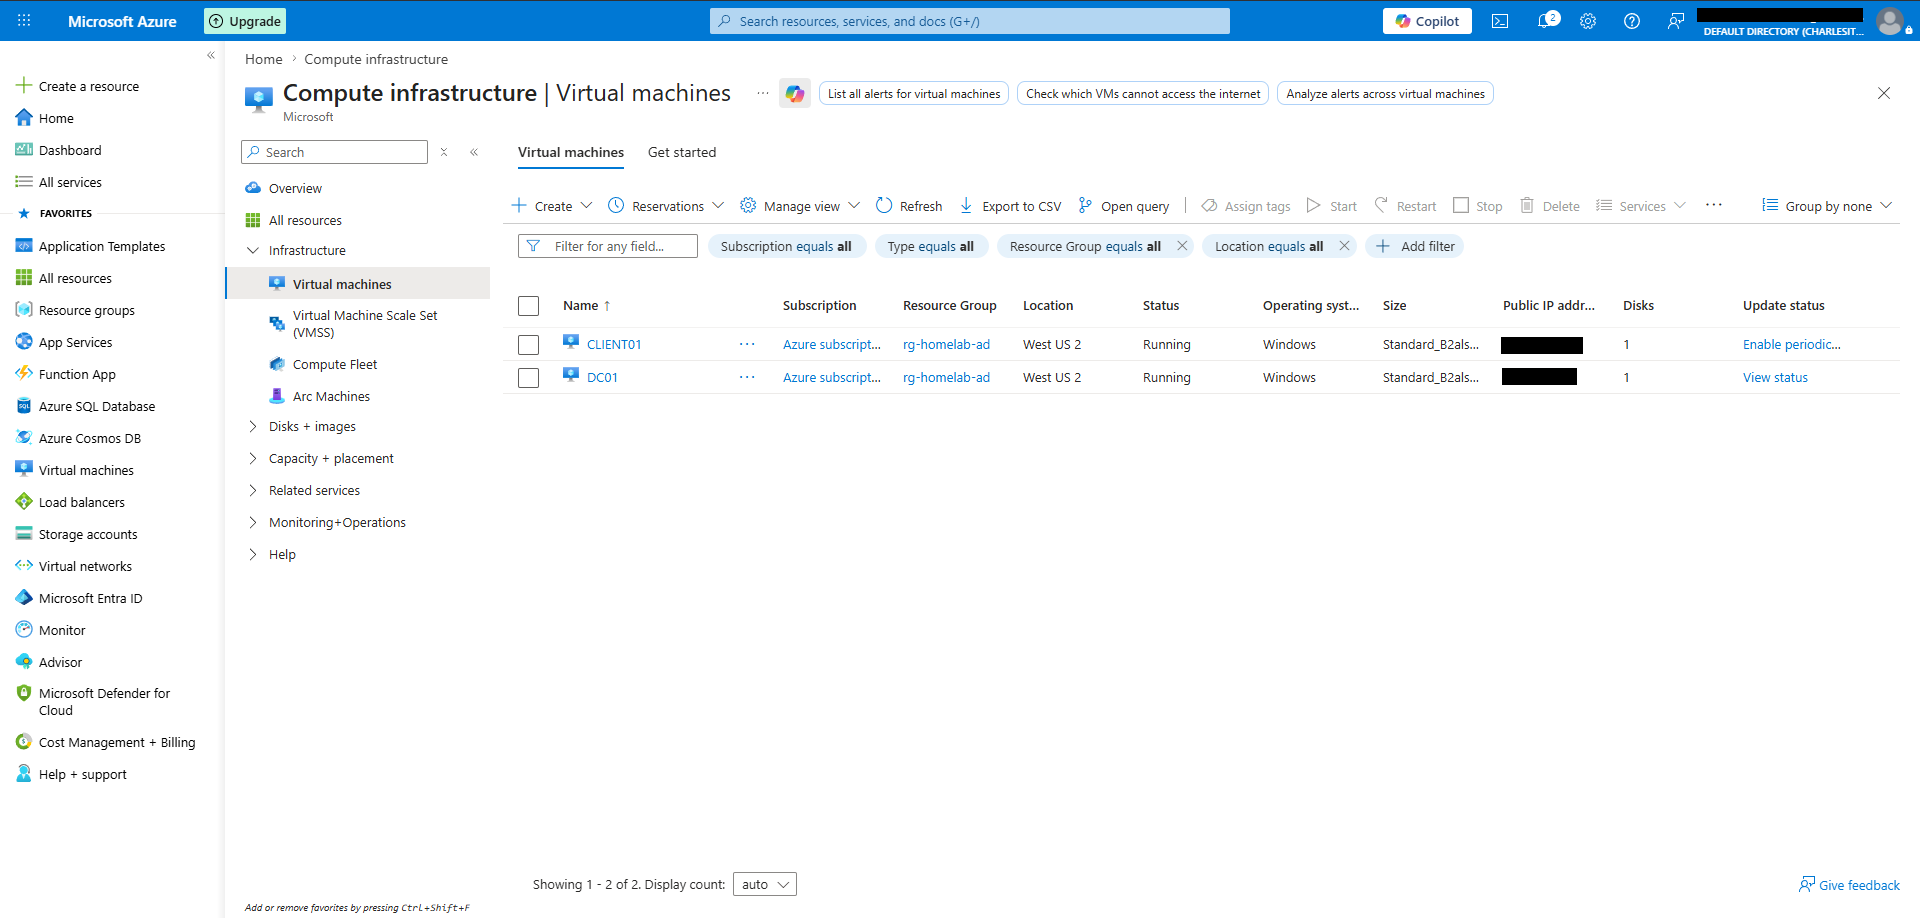Open the Create dropdown
Viewport: 1920px width, 918px height.
click(552, 206)
